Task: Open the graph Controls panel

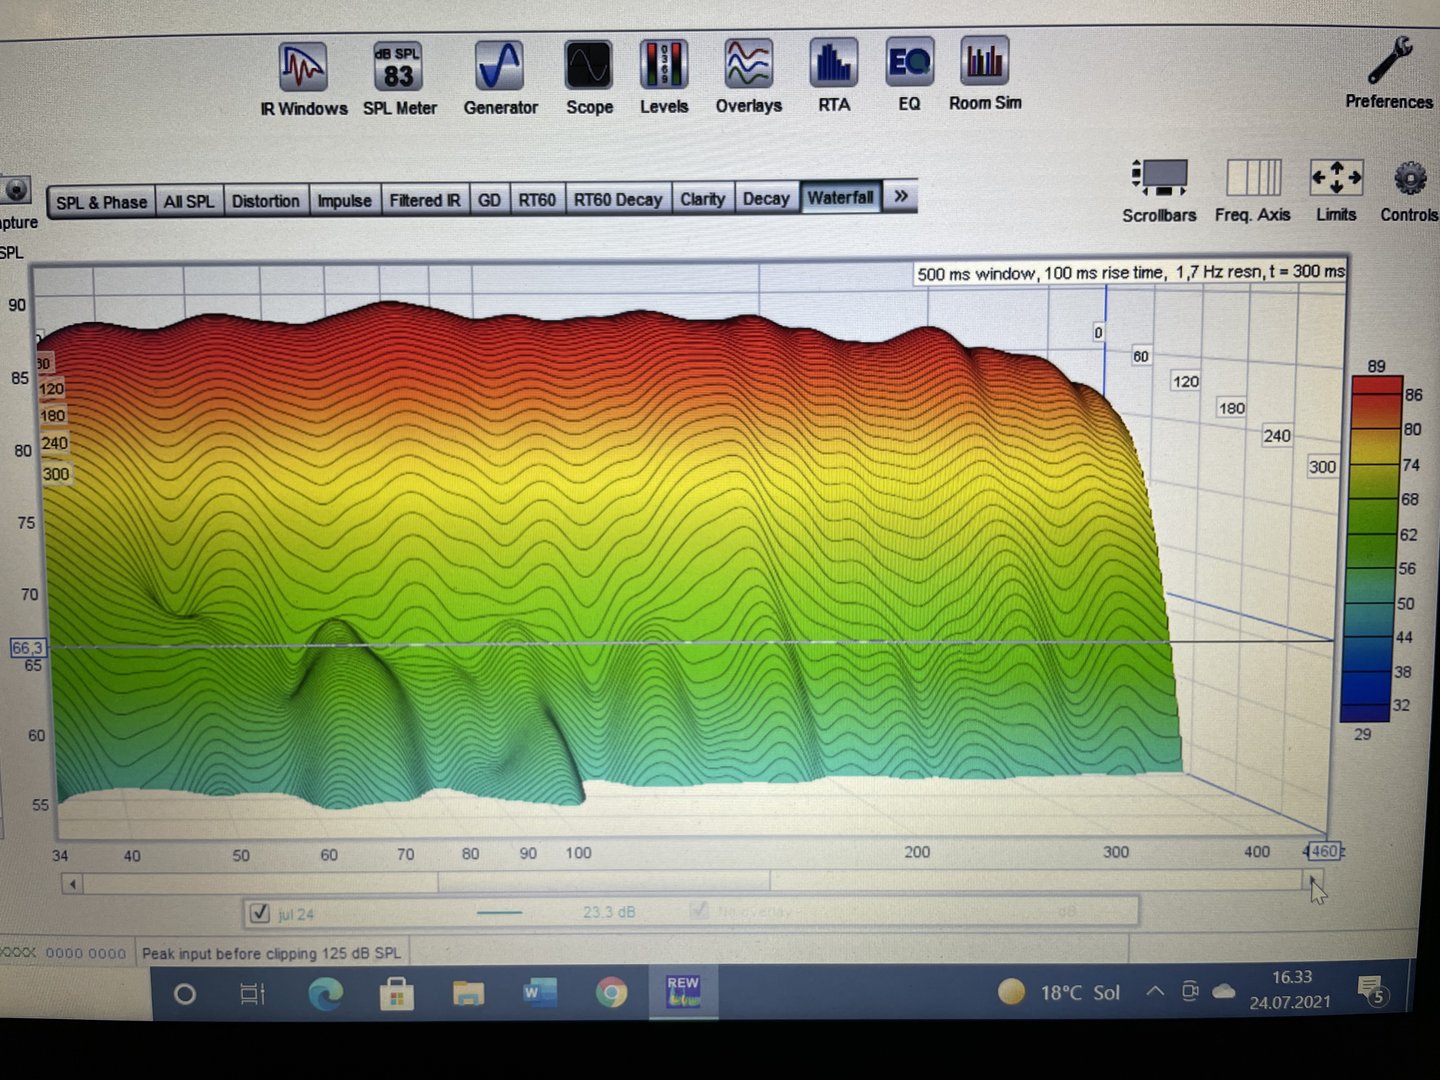Action: point(1409,180)
